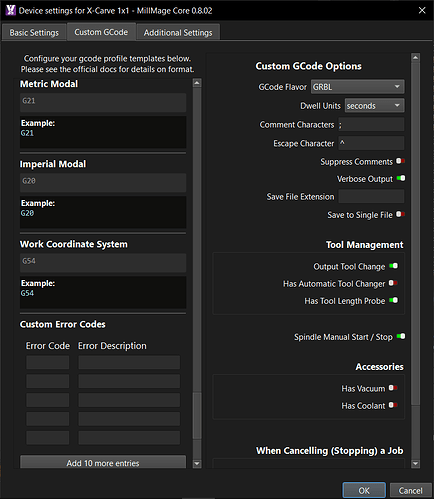Click the Metric Modal G21 field

click(103, 102)
